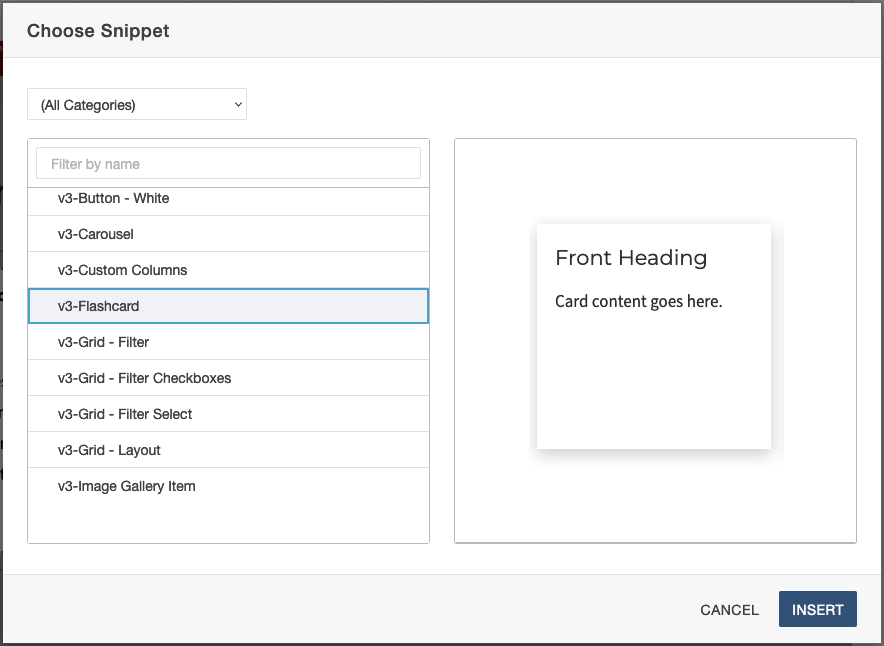Viewport: 884px width, 646px height.
Task: Choose v3-Grid - Filter Select snippet
Action: (x=228, y=414)
